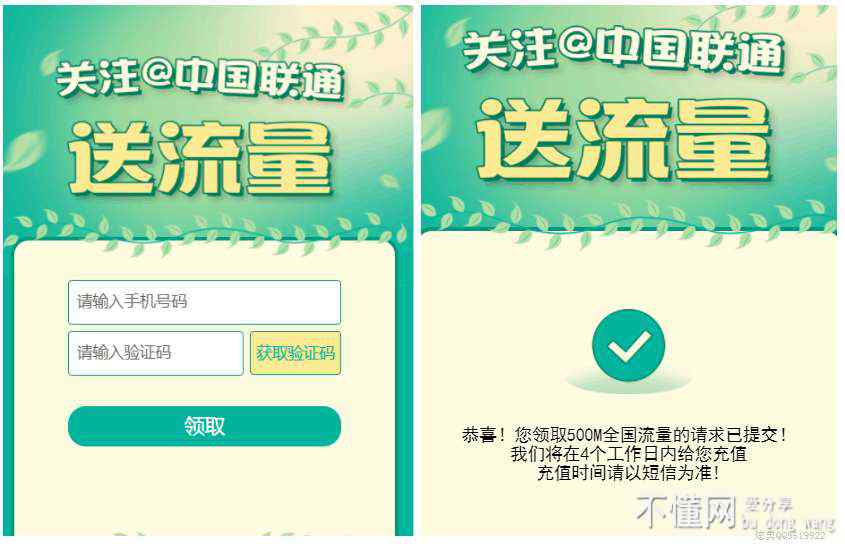The height and width of the screenshot is (544, 845).
Task: Click the large leaf icon beside left title
Action: pos(24,152)
